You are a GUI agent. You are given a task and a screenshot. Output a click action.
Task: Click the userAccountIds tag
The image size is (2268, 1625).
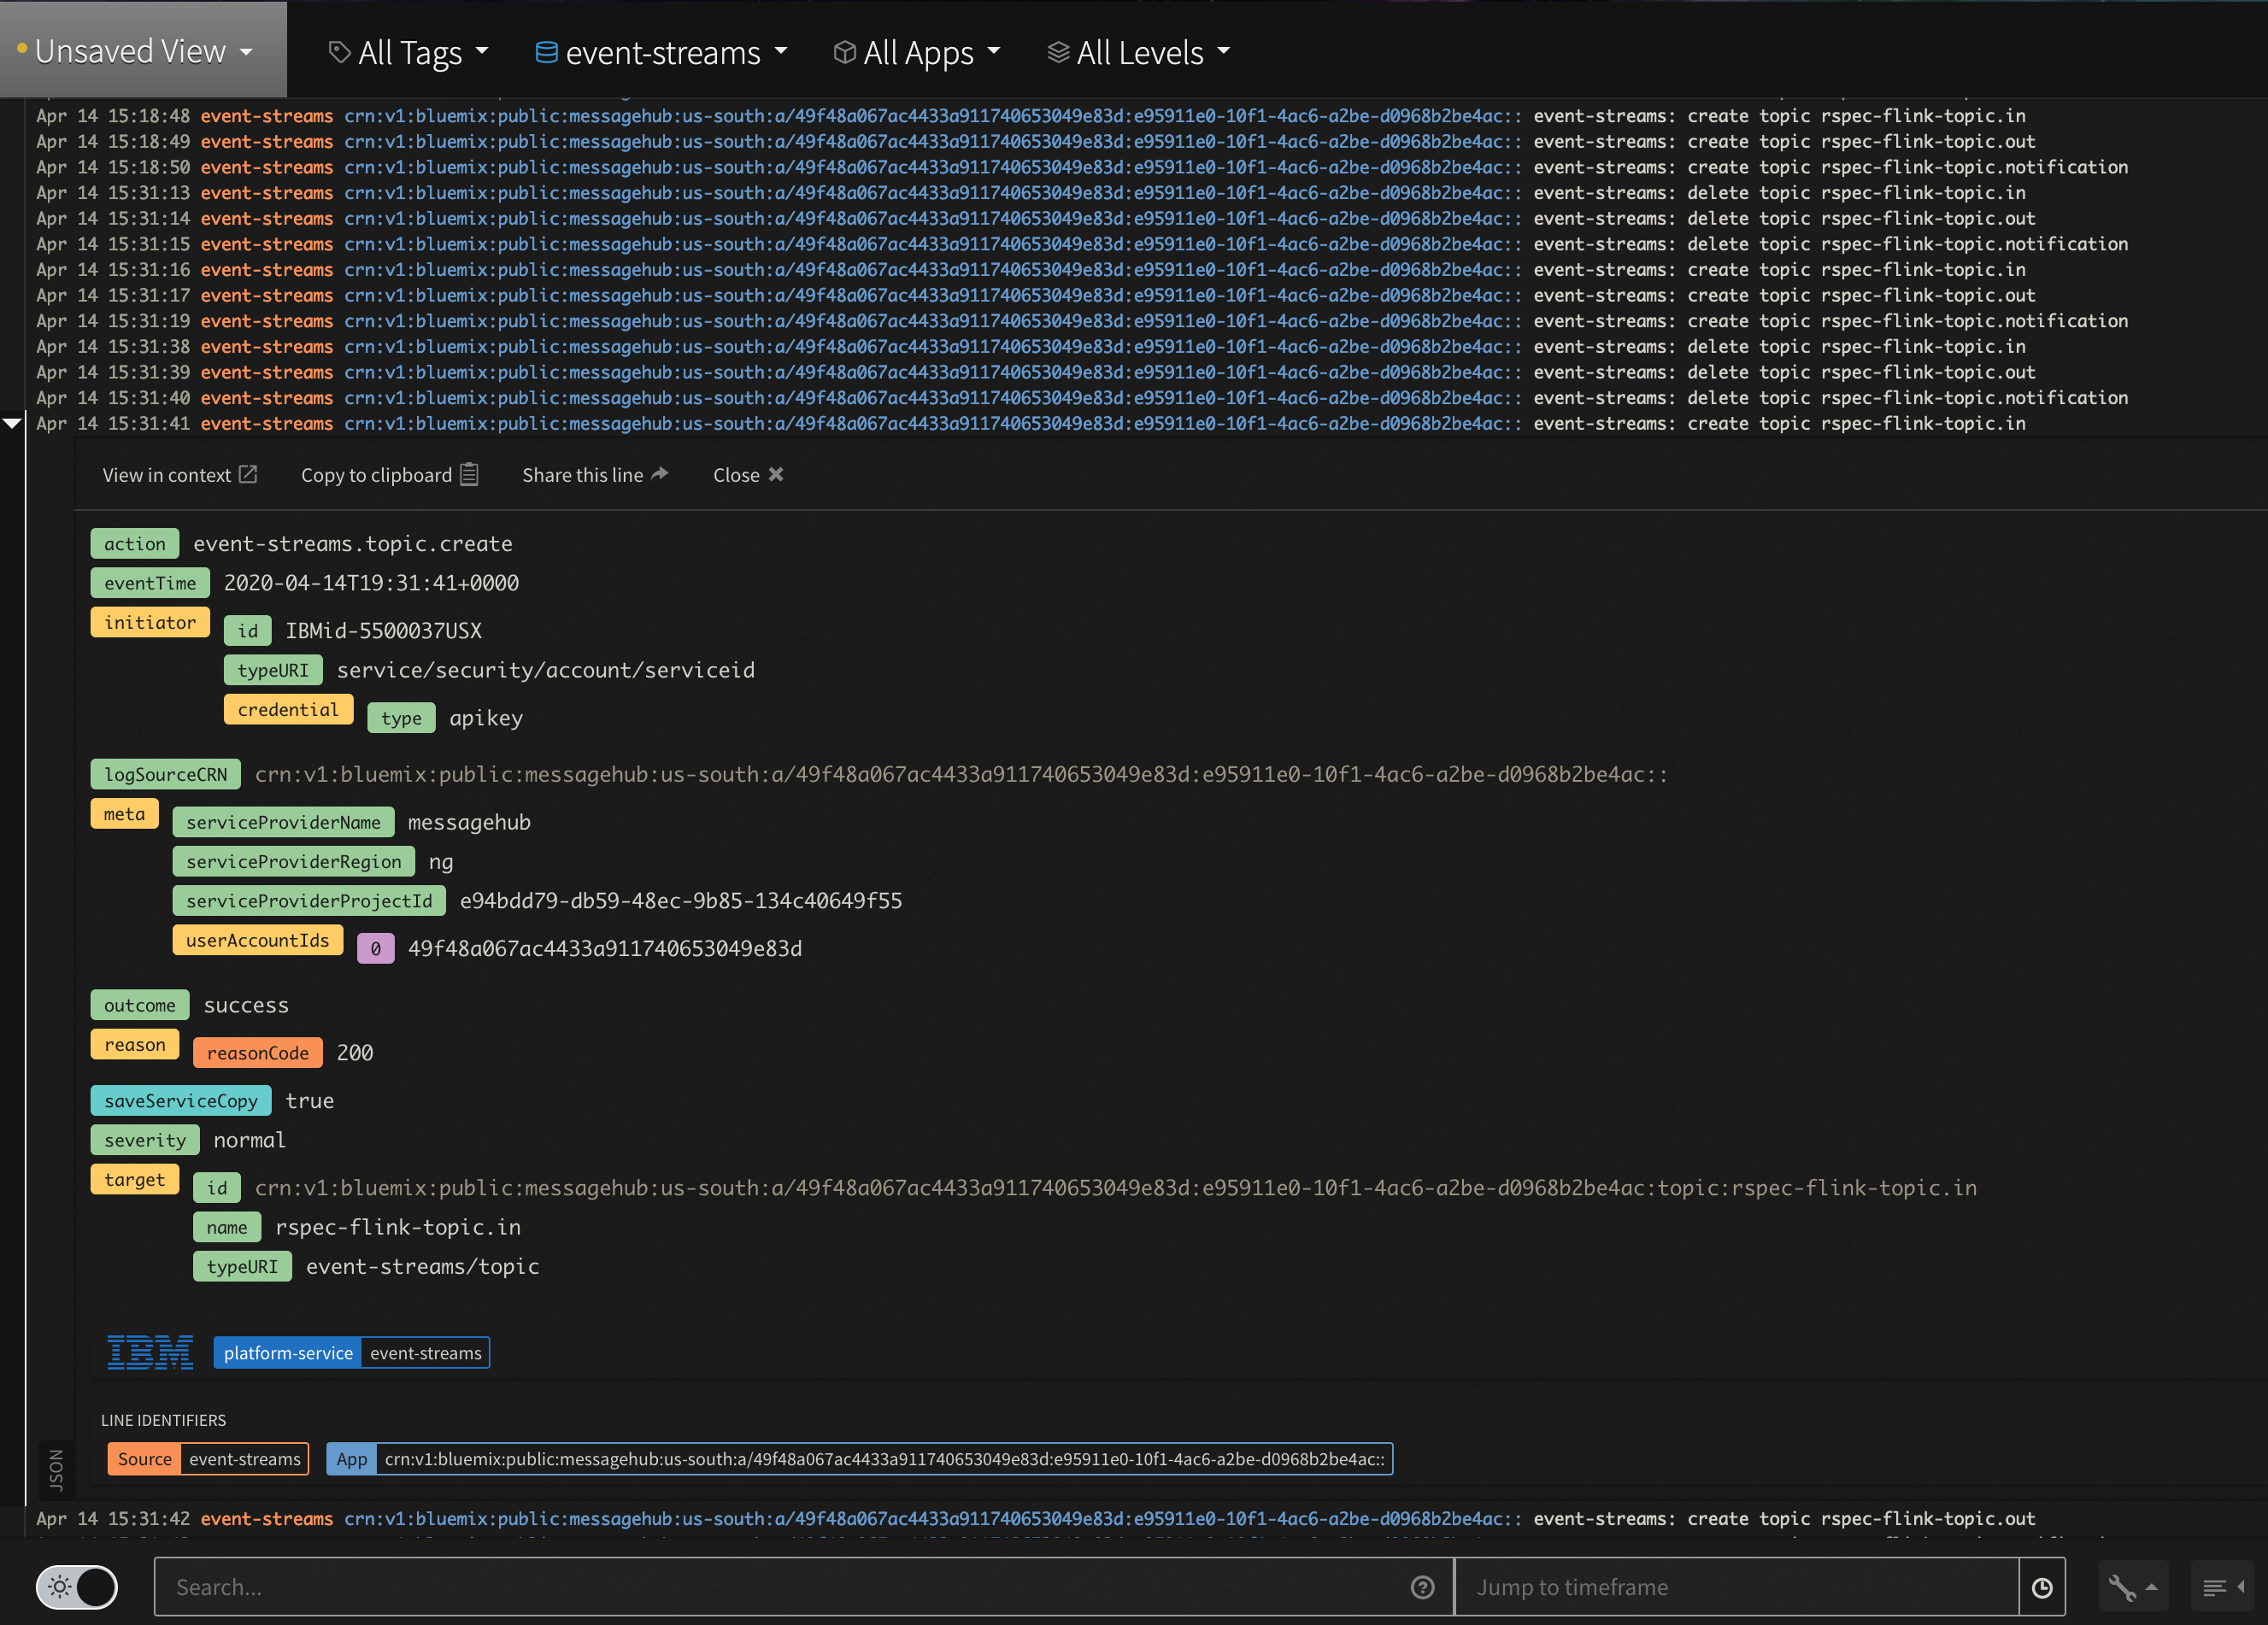[257, 940]
